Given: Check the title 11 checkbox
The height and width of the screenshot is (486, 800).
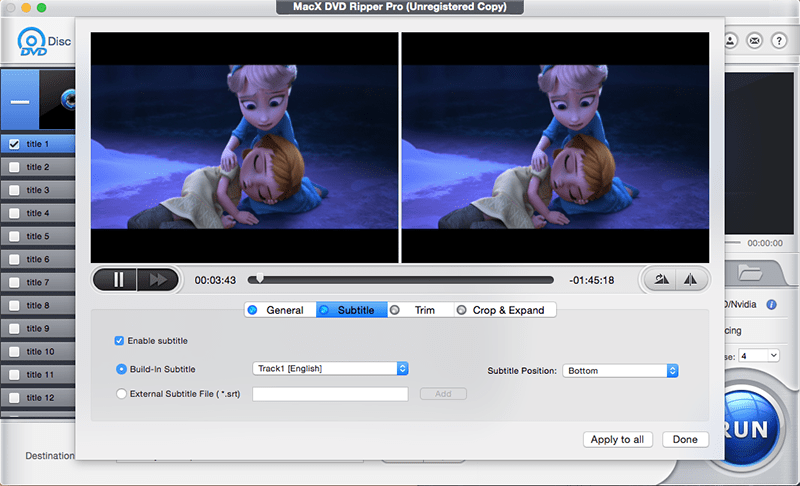Looking at the screenshot, I should (x=14, y=375).
